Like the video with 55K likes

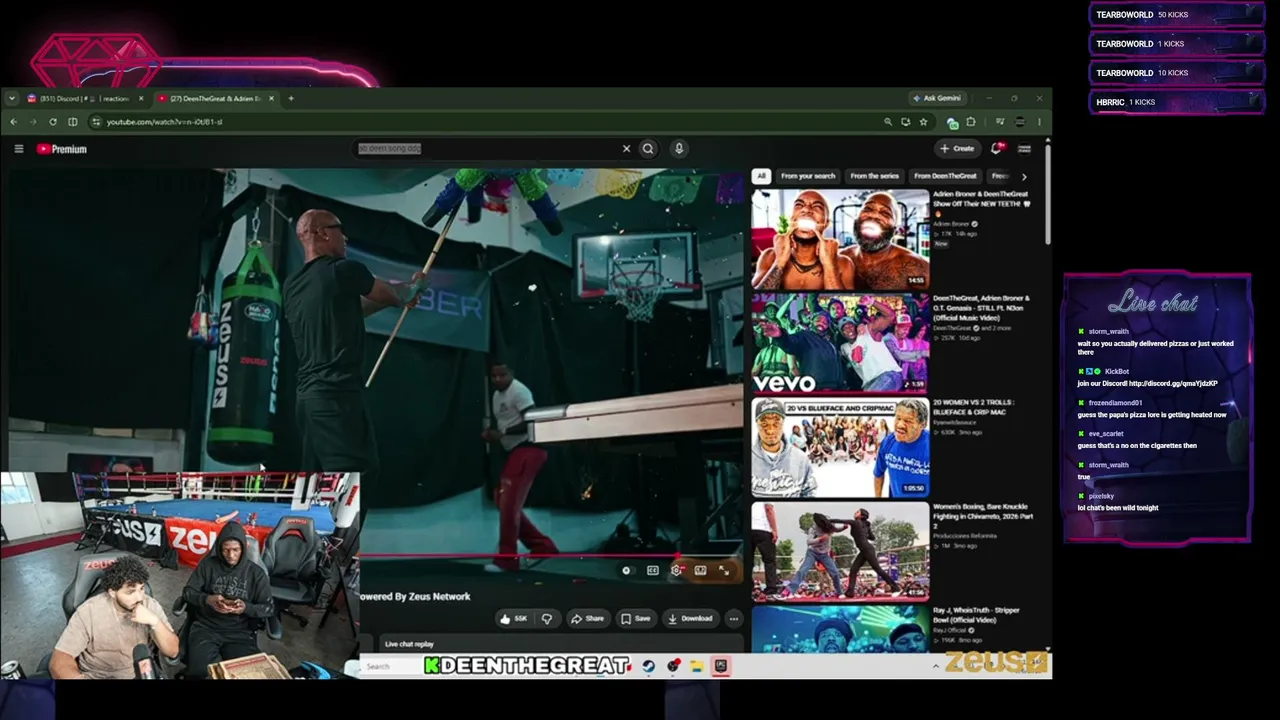click(514, 619)
